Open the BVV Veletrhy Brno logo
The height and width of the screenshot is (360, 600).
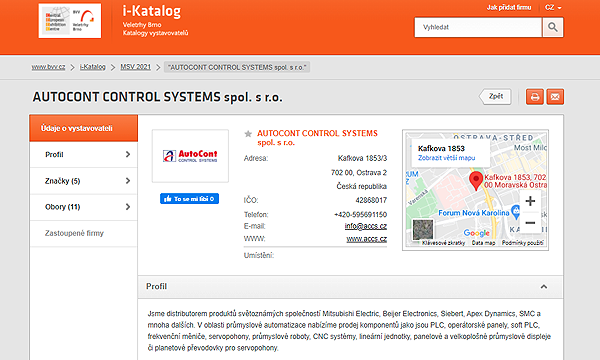[70, 21]
